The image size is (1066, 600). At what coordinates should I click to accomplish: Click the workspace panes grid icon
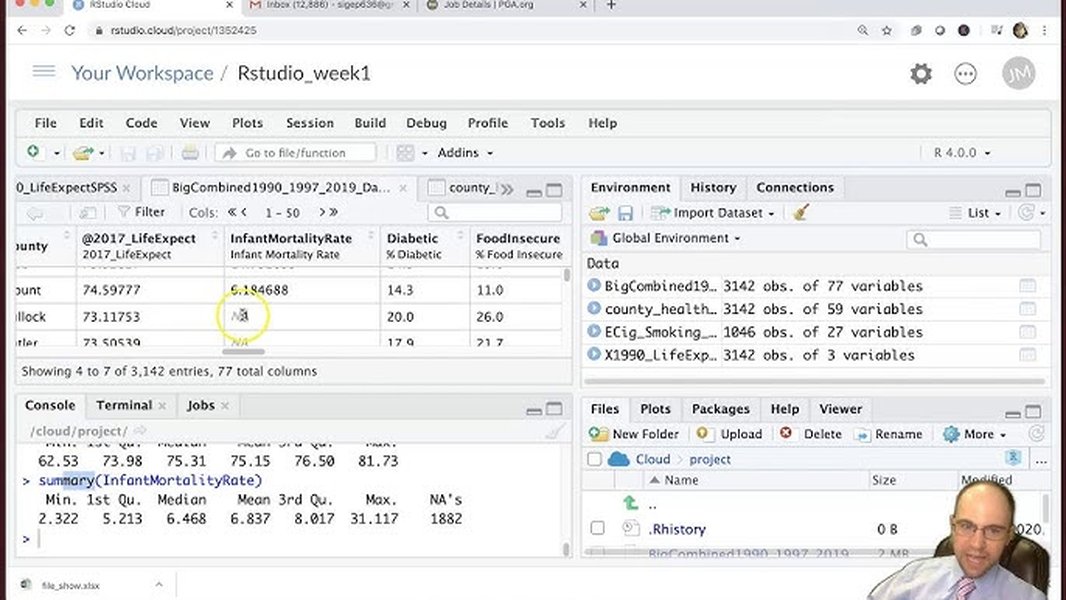click(405, 153)
